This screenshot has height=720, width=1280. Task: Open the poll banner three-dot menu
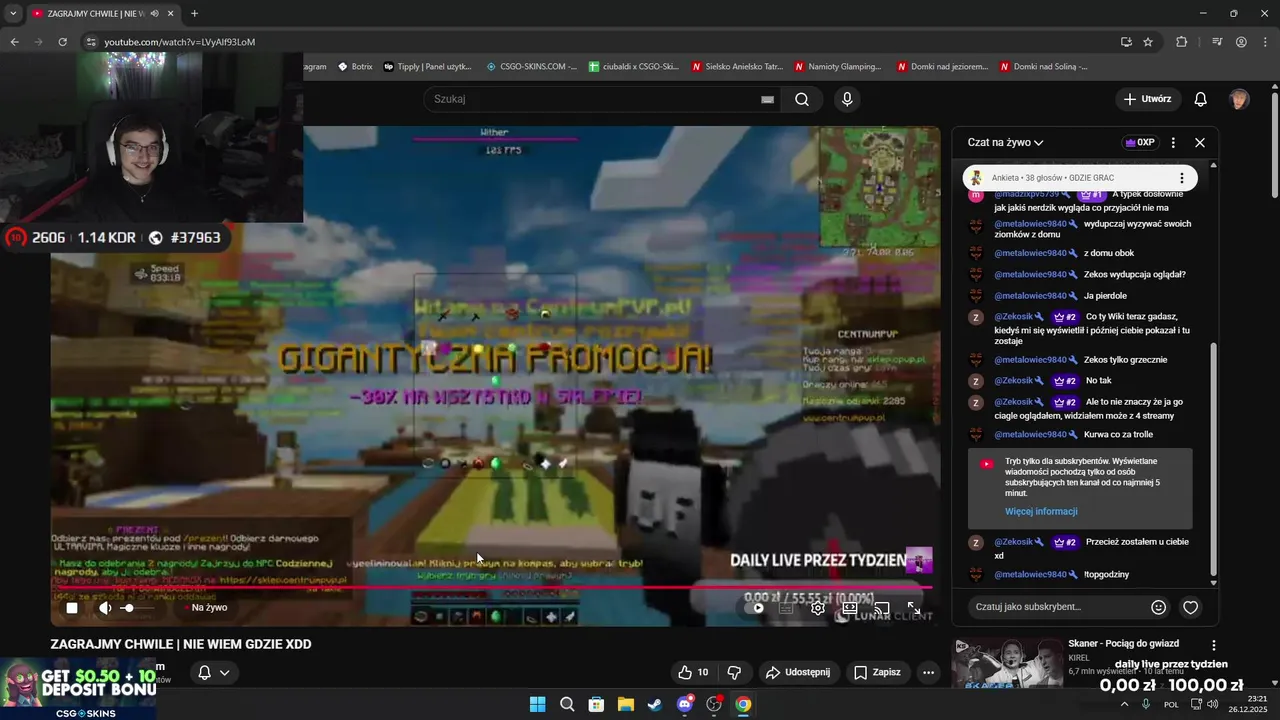(1181, 178)
